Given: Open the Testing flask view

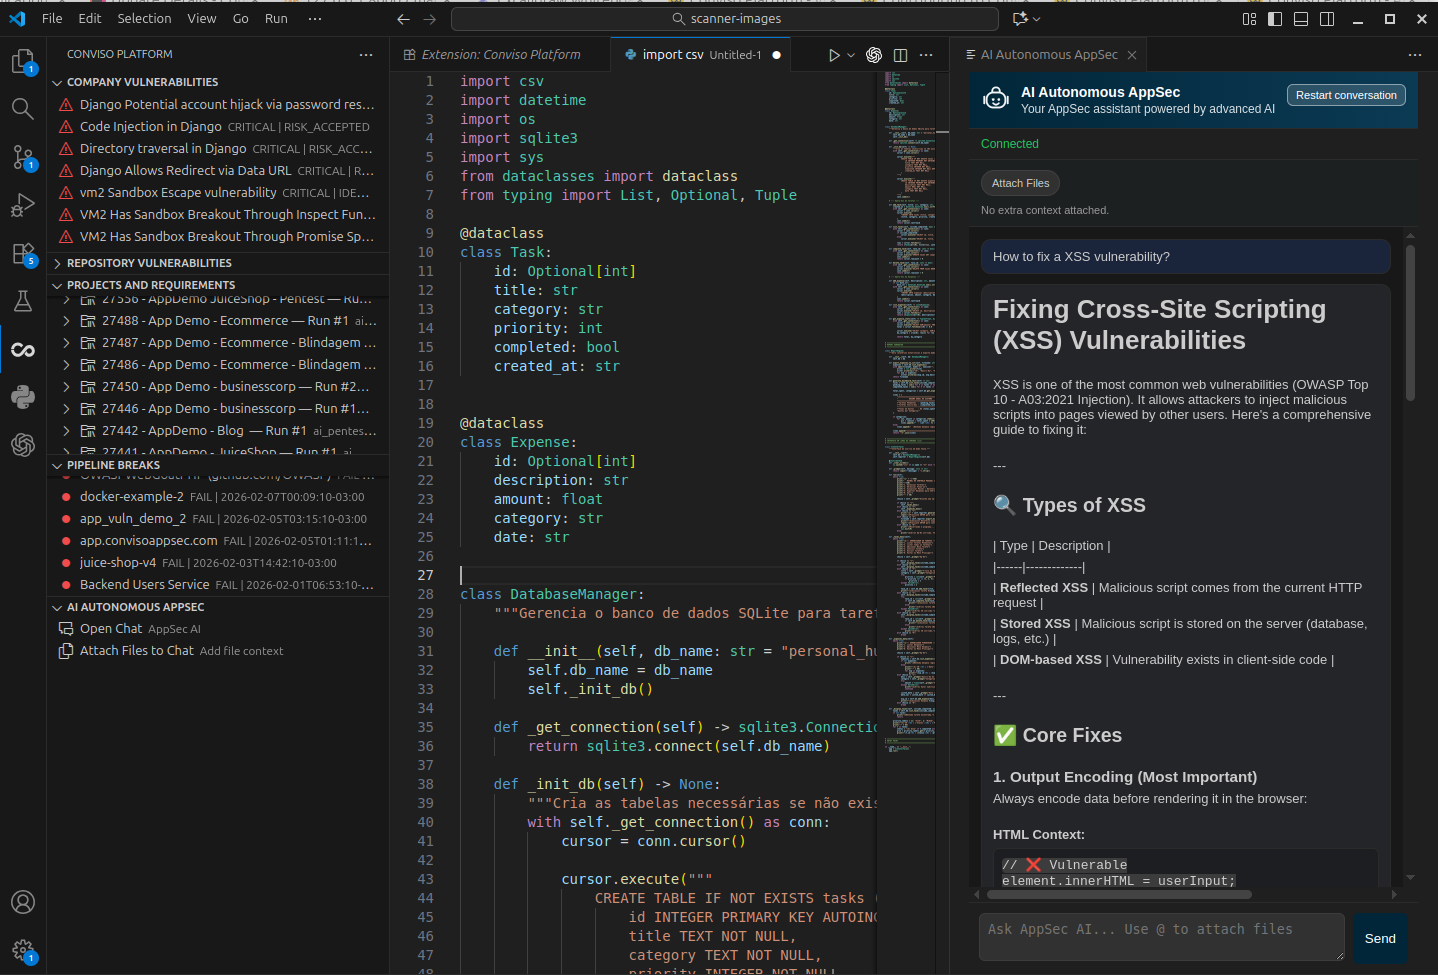Looking at the screenshot, I should click(x=23, y=301).
